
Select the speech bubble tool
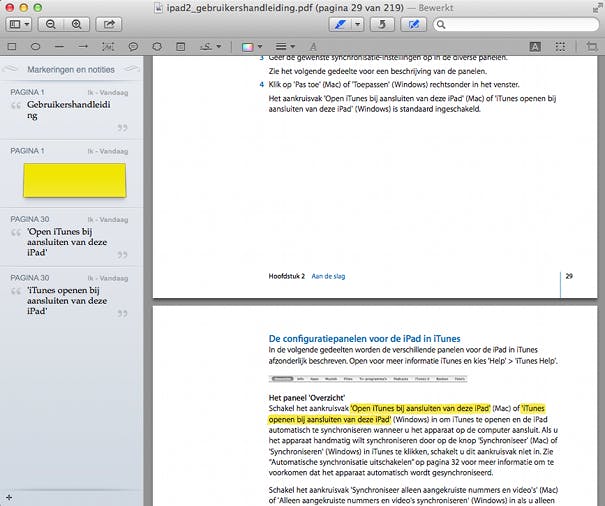coord(133,47)
